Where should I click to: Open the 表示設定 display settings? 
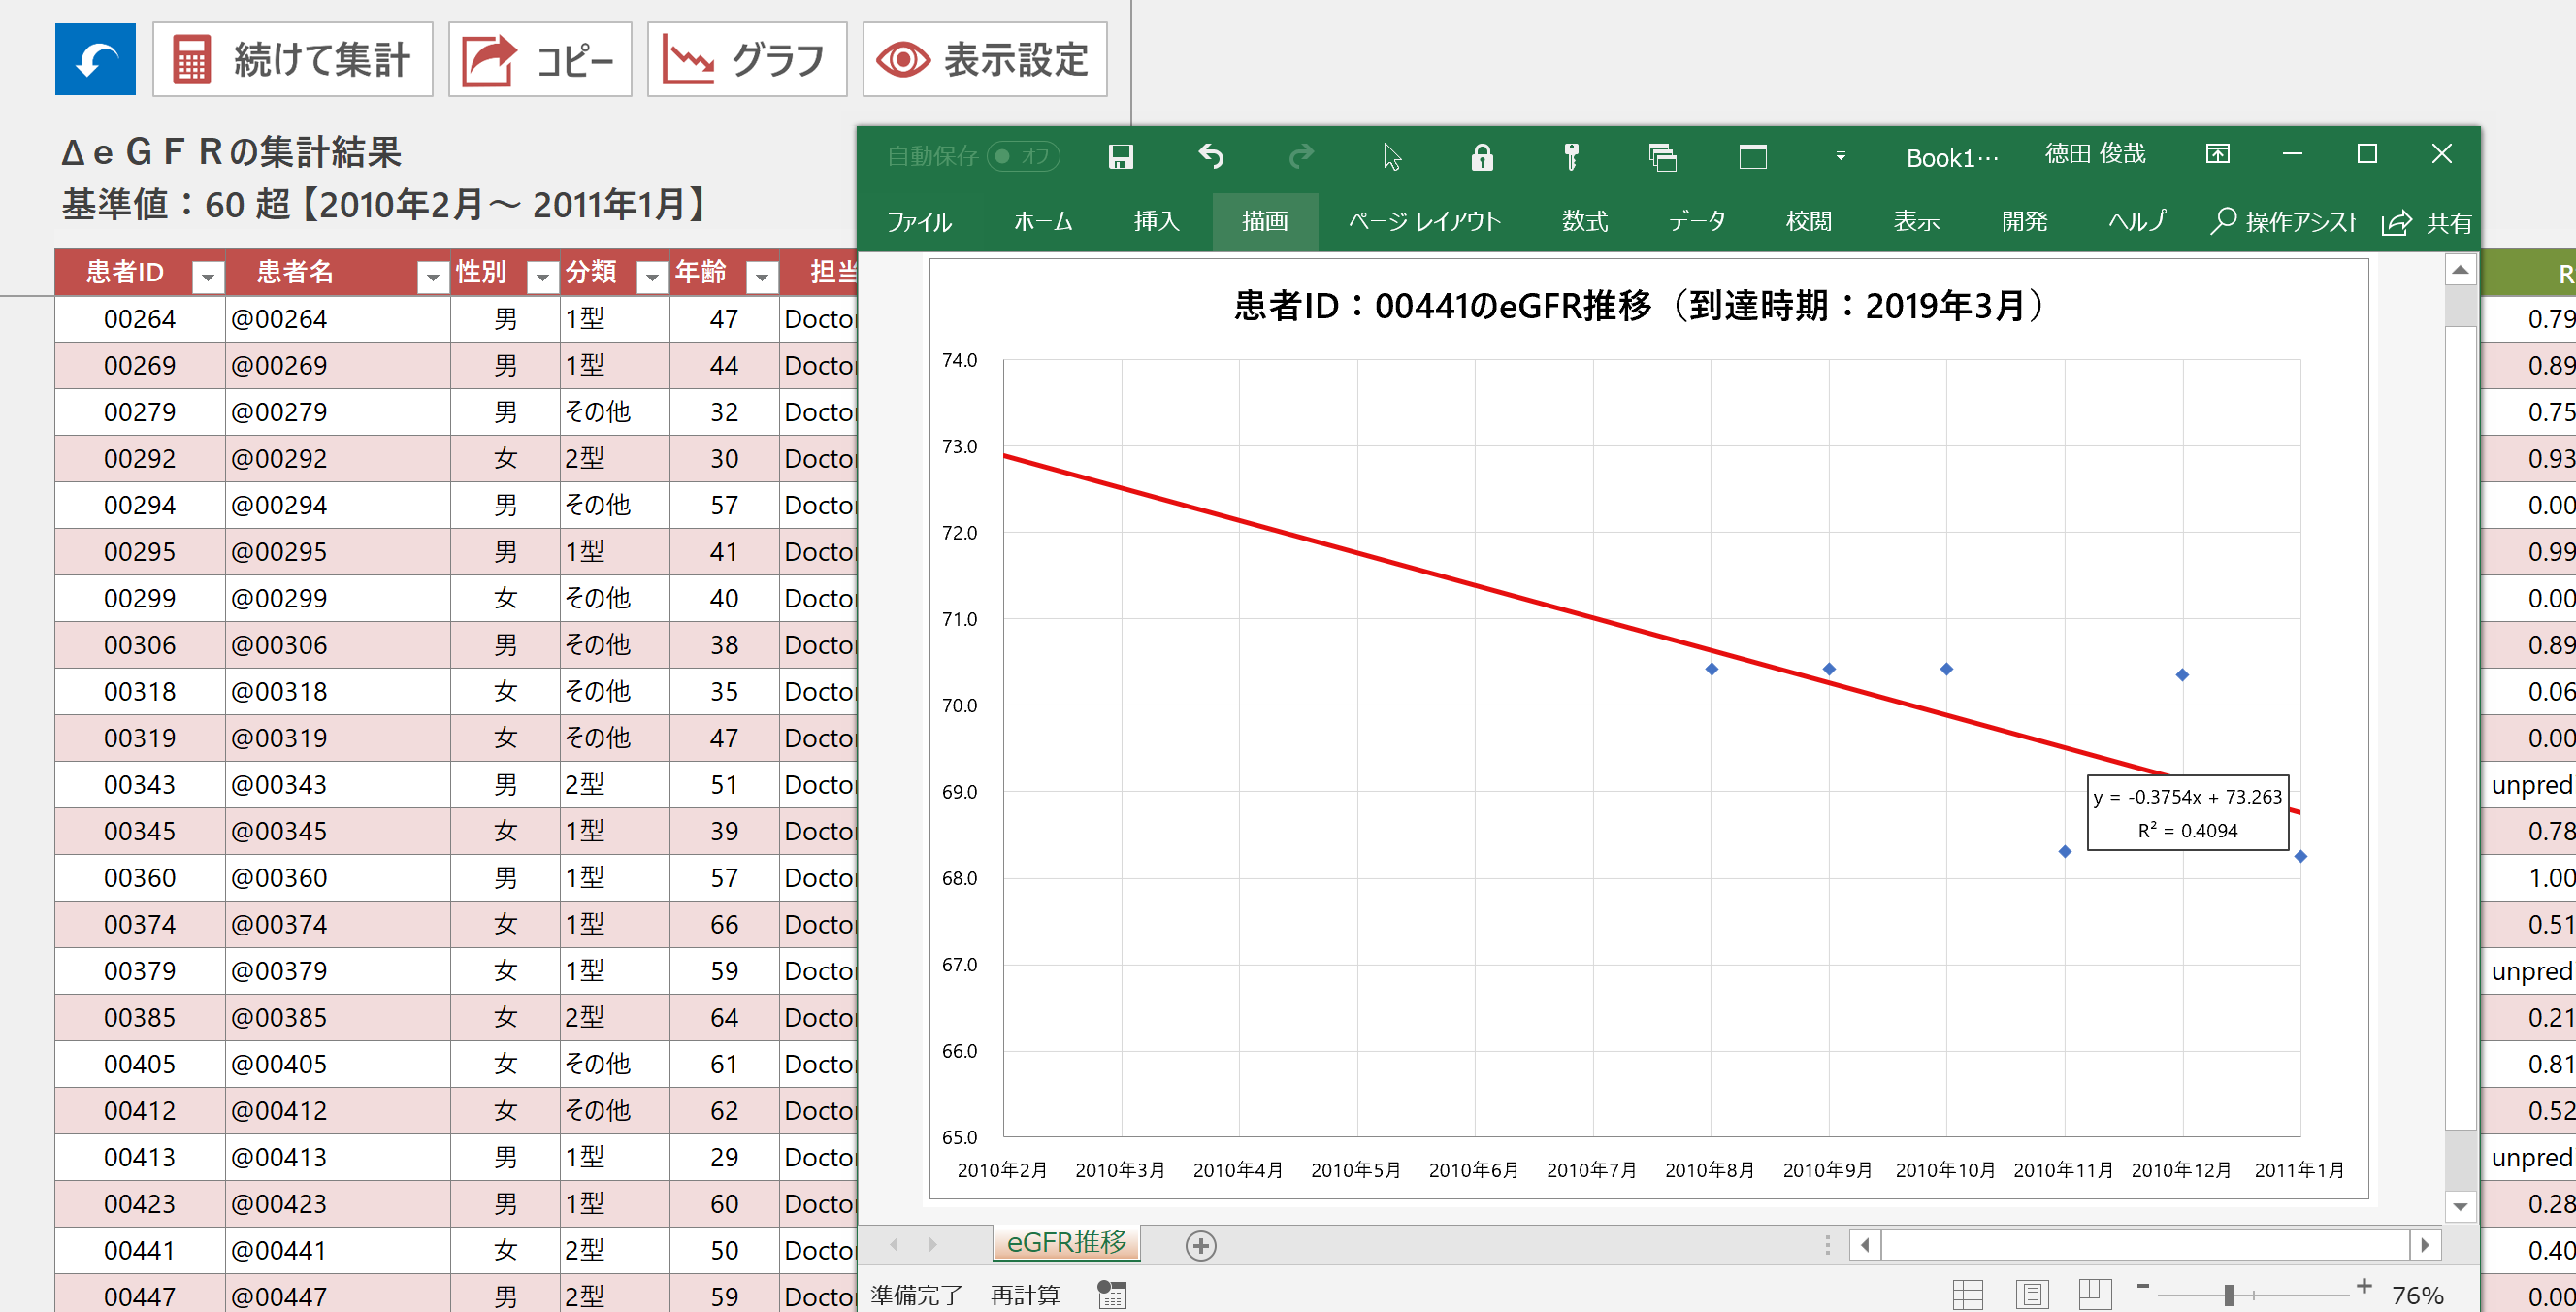tap(984, 60)
